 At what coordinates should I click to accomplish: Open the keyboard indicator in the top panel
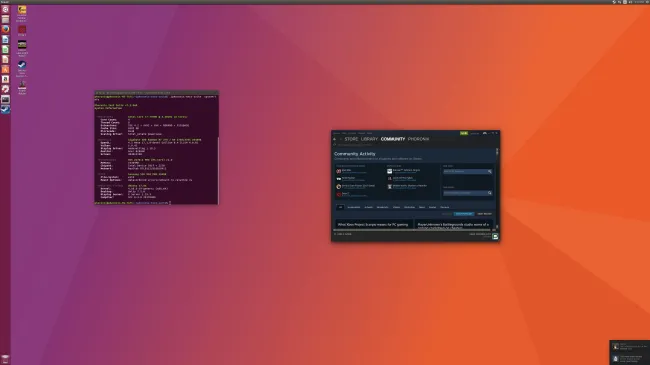[625, 2]
